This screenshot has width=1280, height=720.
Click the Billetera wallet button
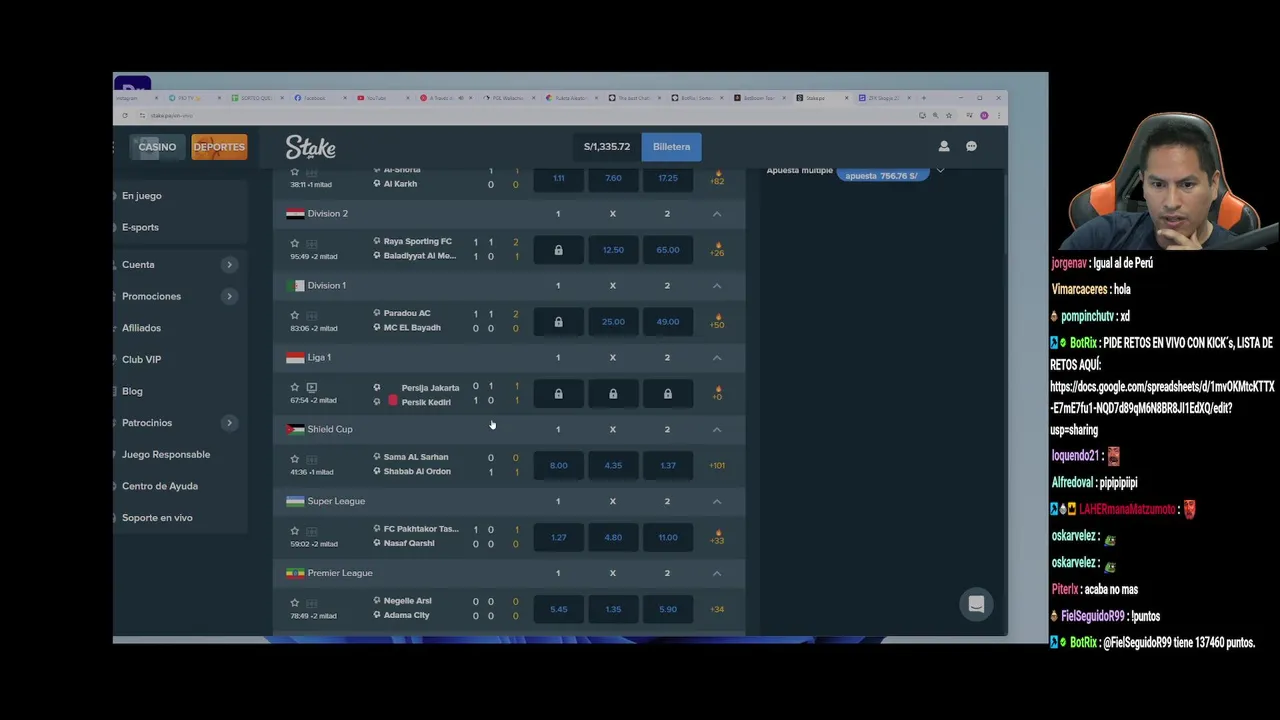pyautogui.click(x=671, y=147)
